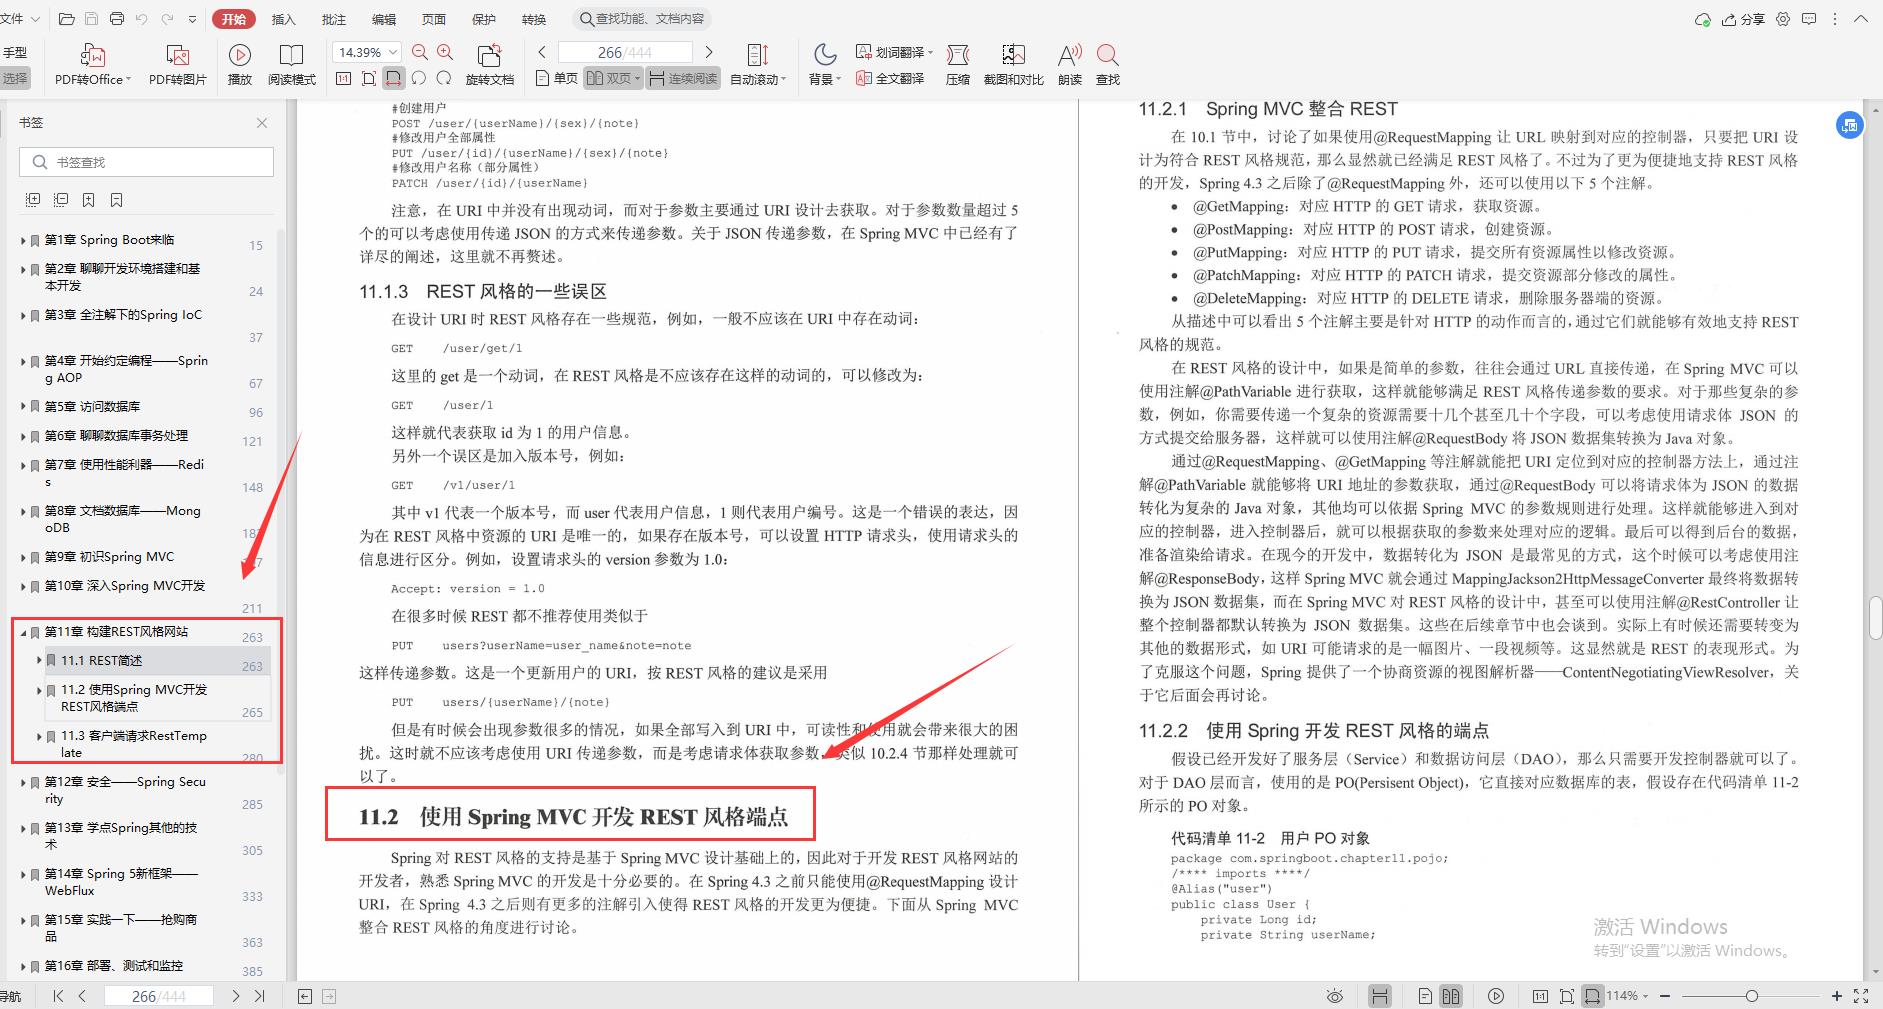1883x1009 pixels.
Task: Expand 第1章 Spring Boot来临 bookmark
Action: click(x=23, y=240)
